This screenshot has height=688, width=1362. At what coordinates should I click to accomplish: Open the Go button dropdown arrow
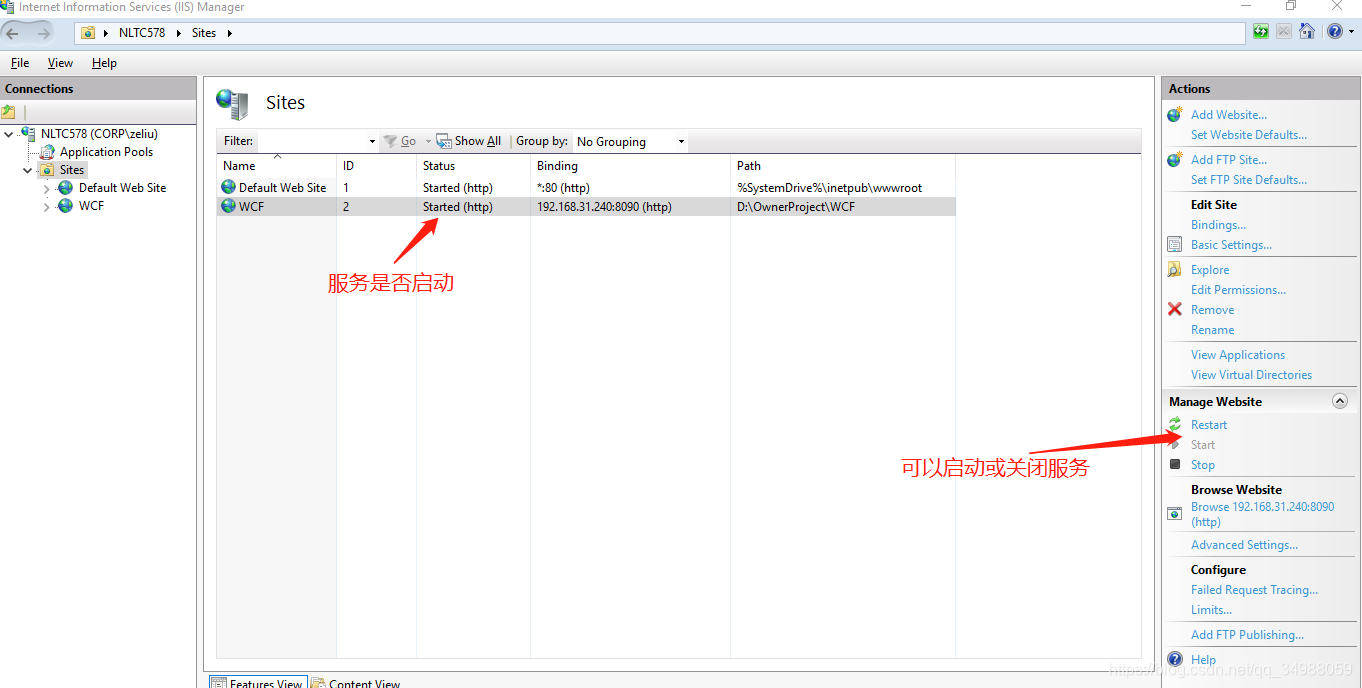pos(428,142)
